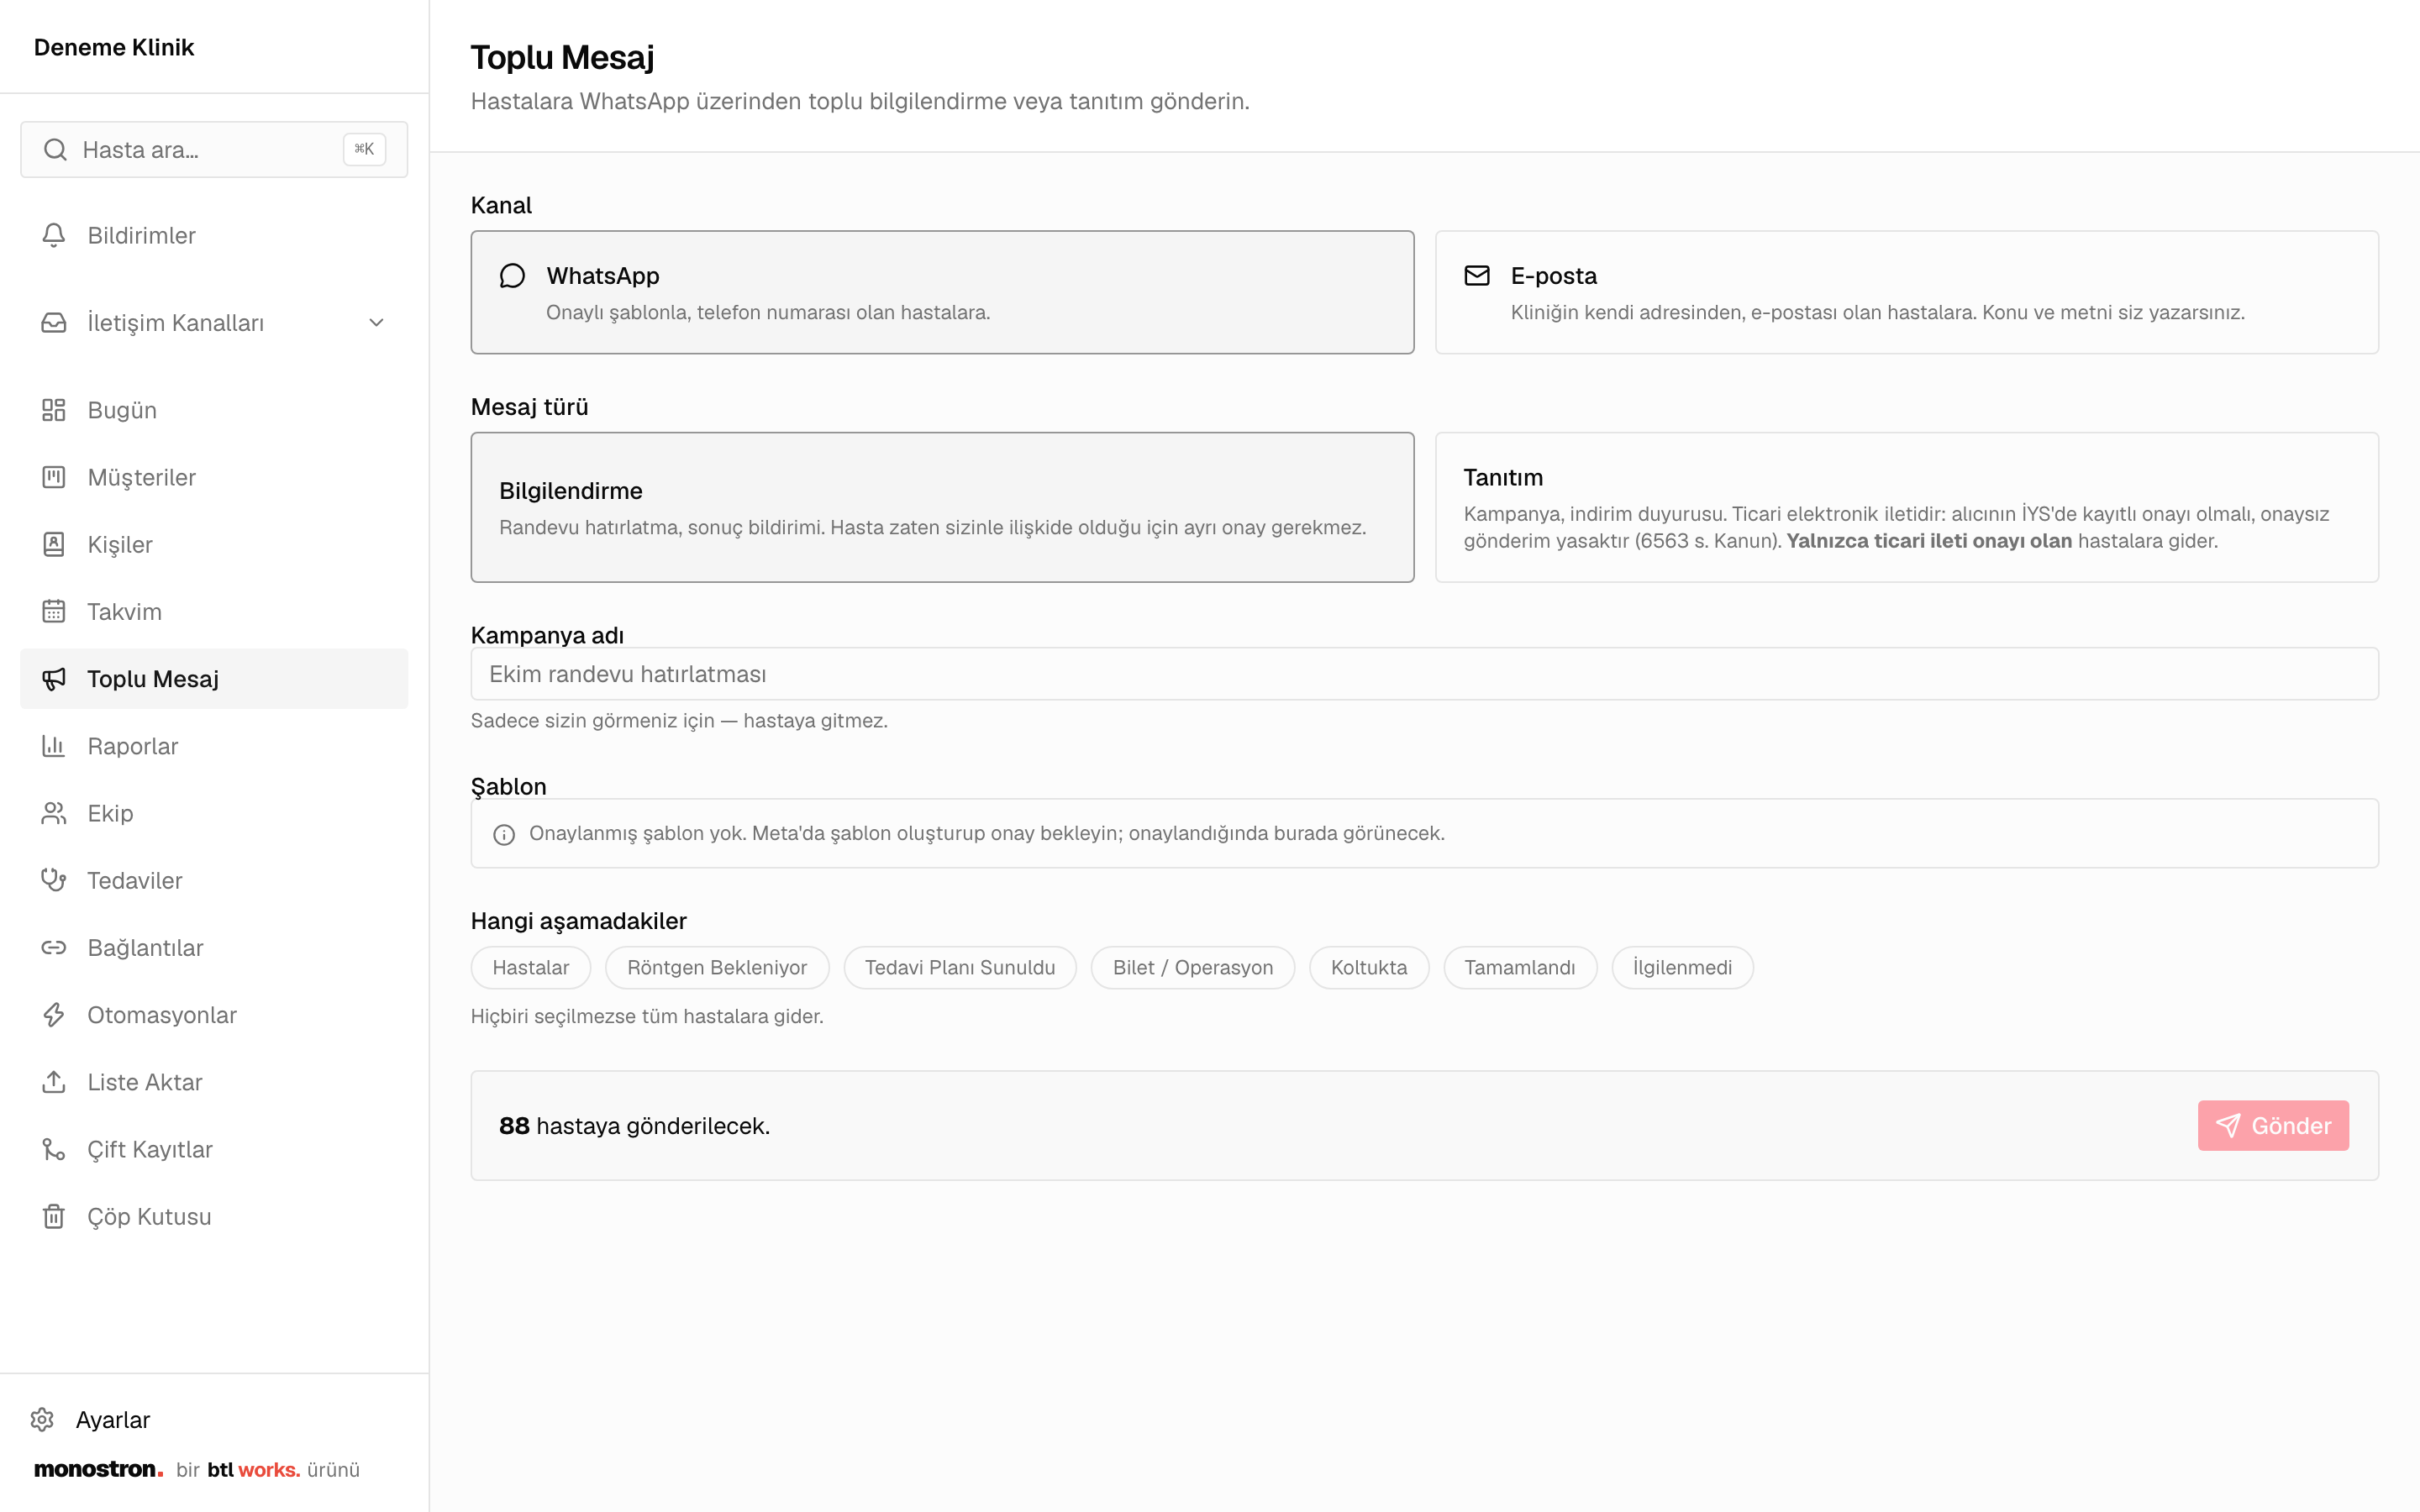
Task: Click the Kişiler contact icon
Action: pyautogui.click(x=54, y=544)
